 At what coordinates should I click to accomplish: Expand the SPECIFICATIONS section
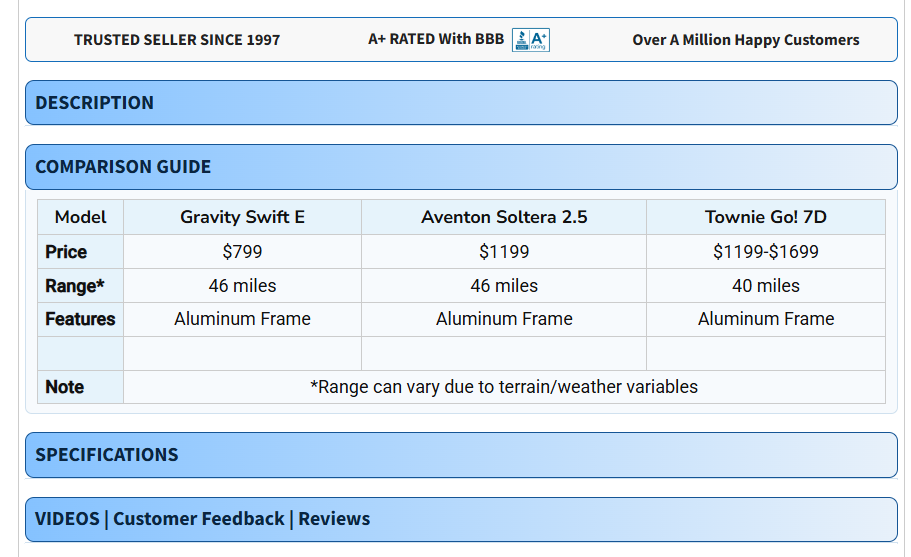pos(461,455)
